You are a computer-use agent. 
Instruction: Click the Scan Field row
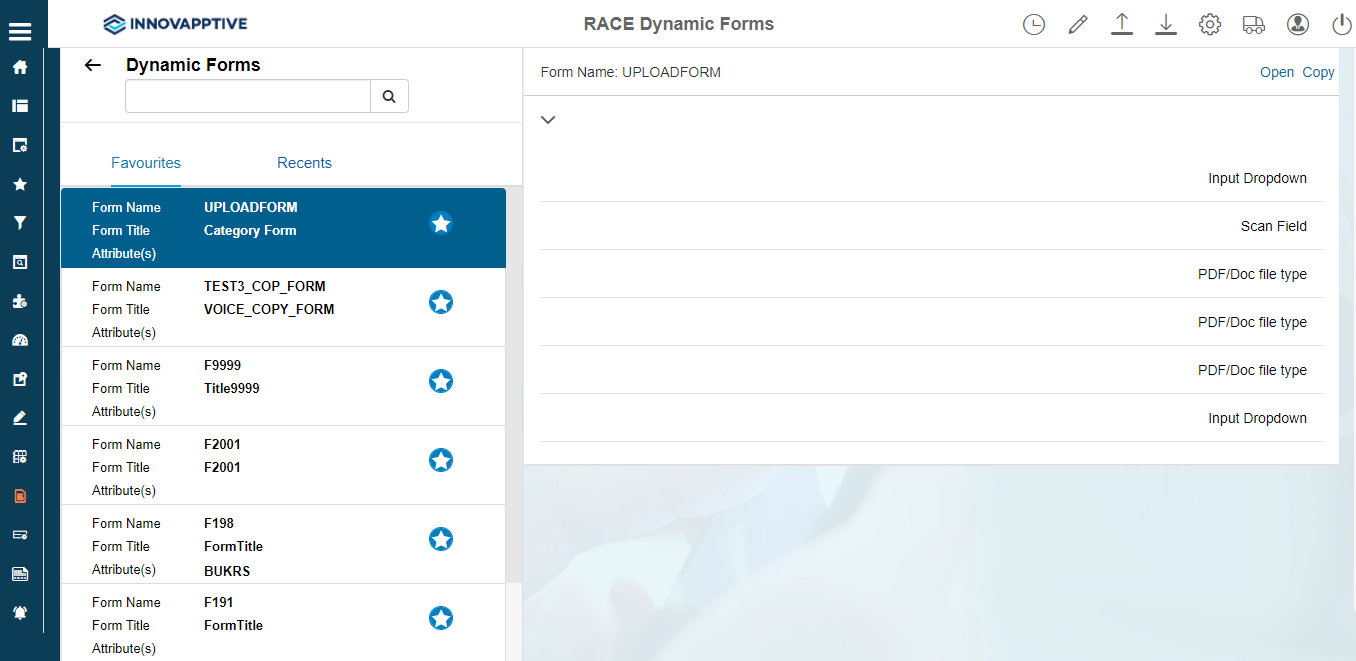point(931,226)
